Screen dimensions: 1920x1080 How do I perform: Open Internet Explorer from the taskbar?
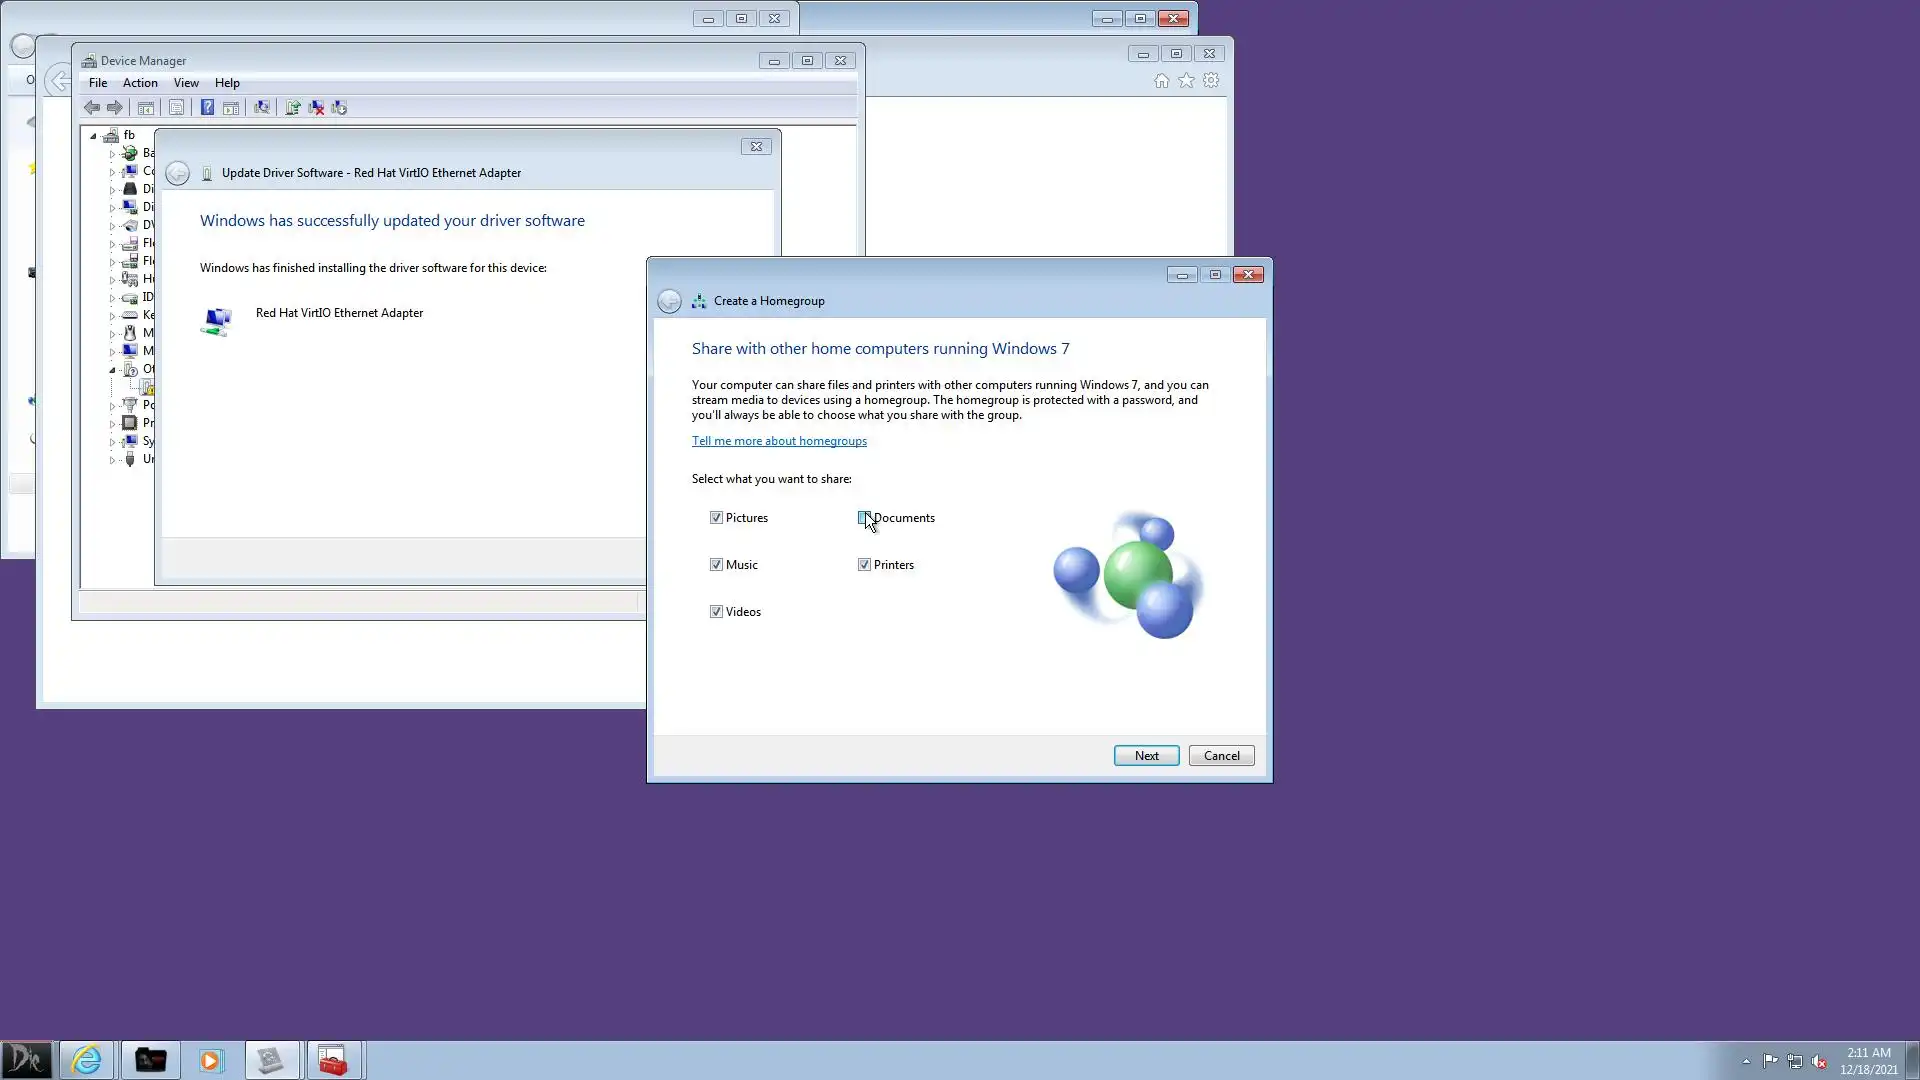87,1060
